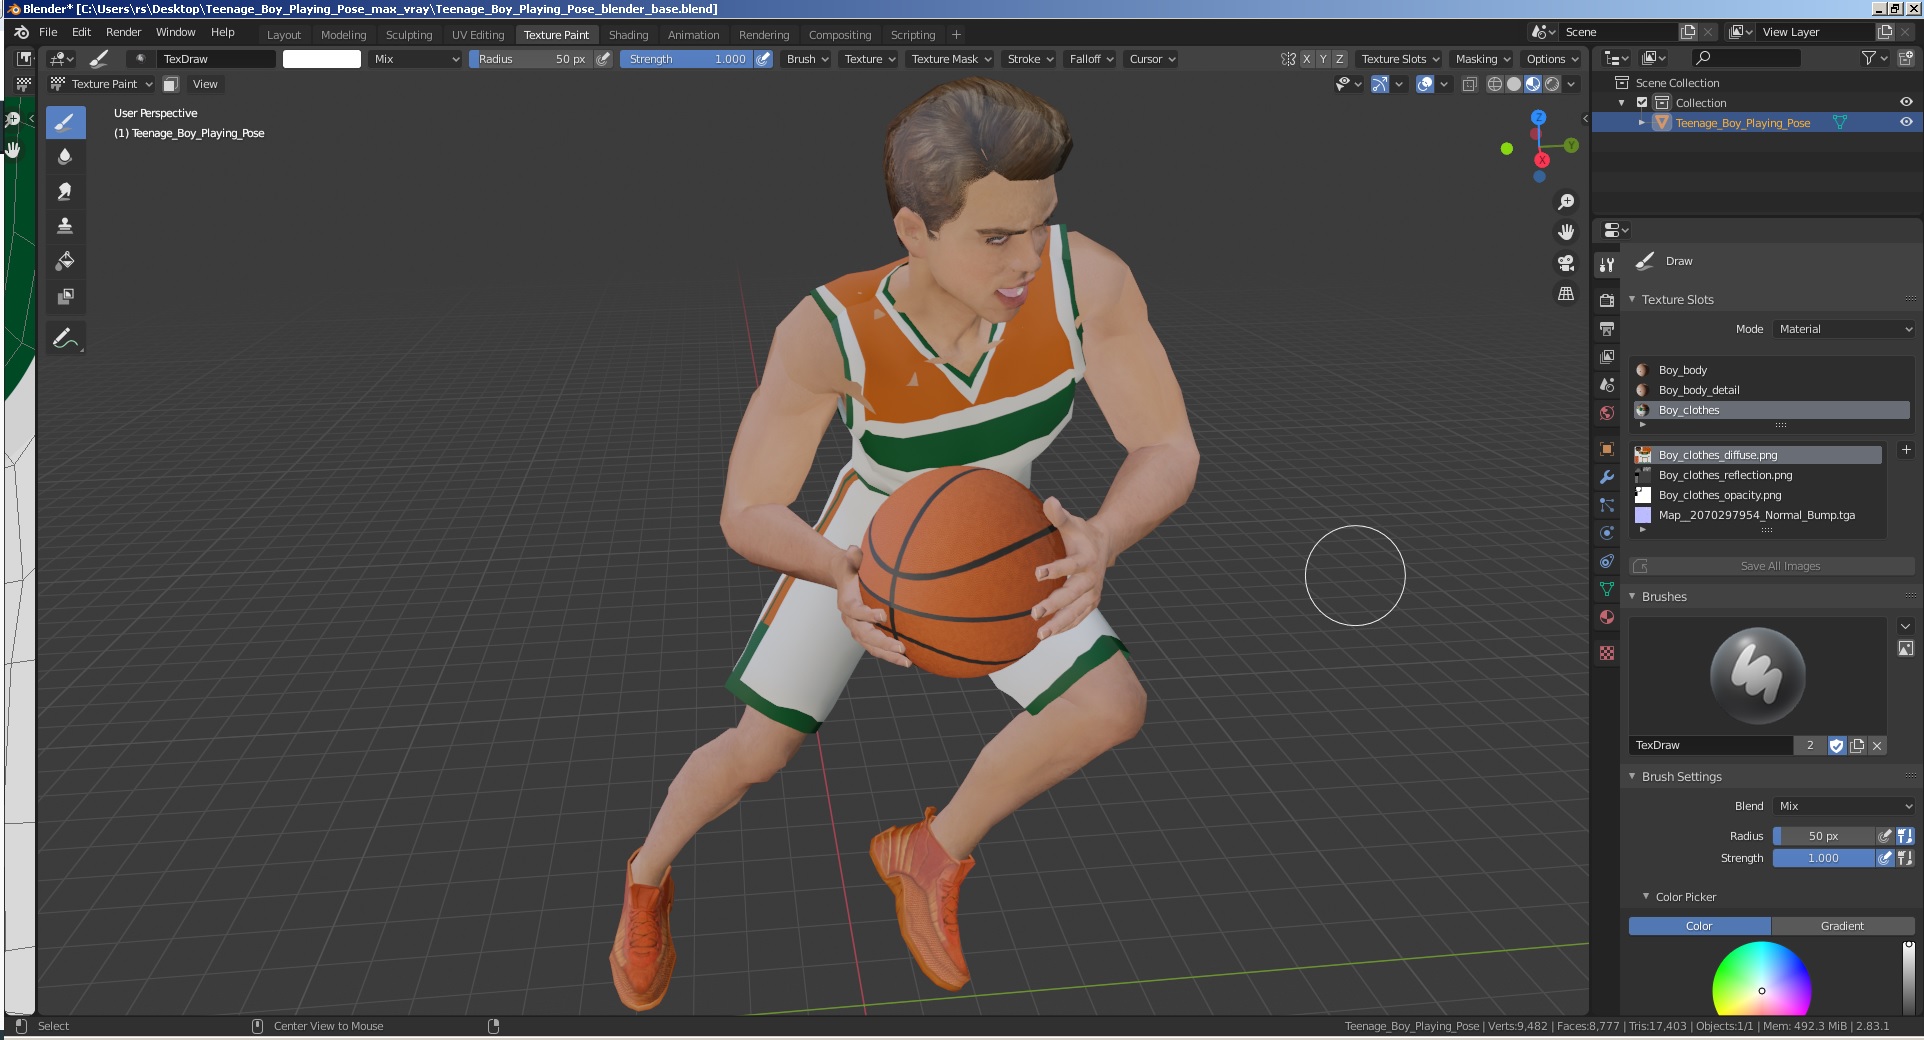Open the Active Tool properties tab
The image size is (1924, 1040).
(x=1607, y=264)
